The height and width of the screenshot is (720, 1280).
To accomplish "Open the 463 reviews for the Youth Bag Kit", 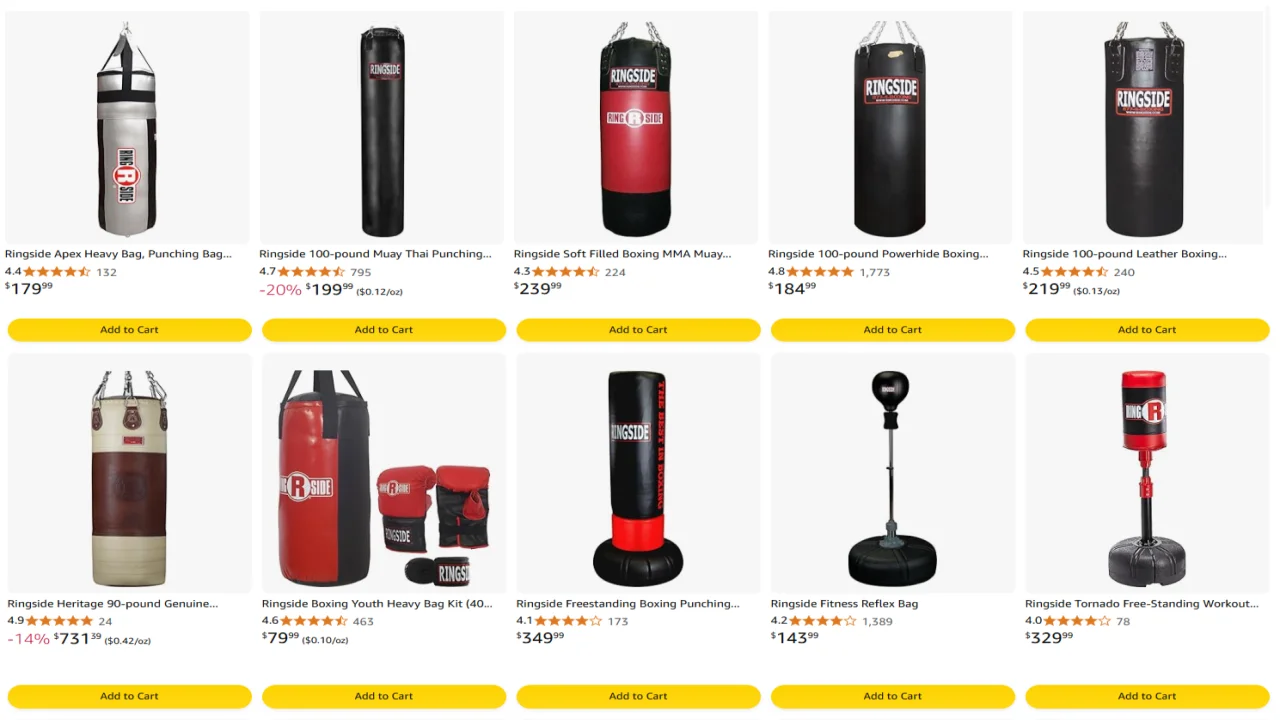I will pyautogui.click(x=363, y=621).
